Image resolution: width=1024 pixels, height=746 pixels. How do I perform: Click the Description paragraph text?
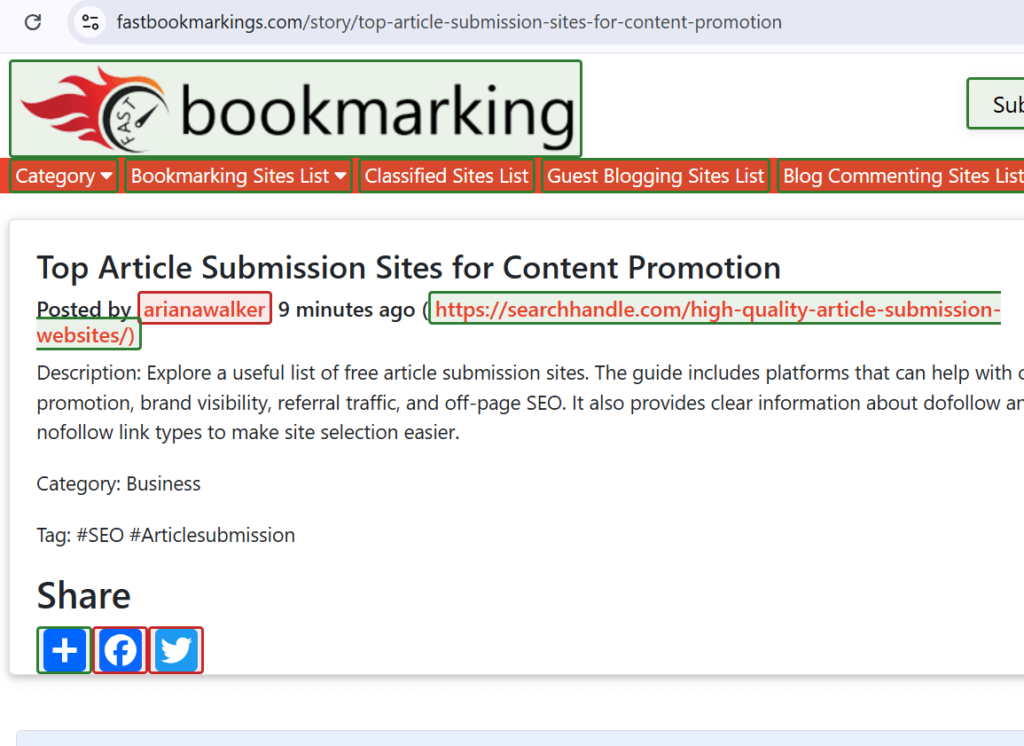(530, 402)
